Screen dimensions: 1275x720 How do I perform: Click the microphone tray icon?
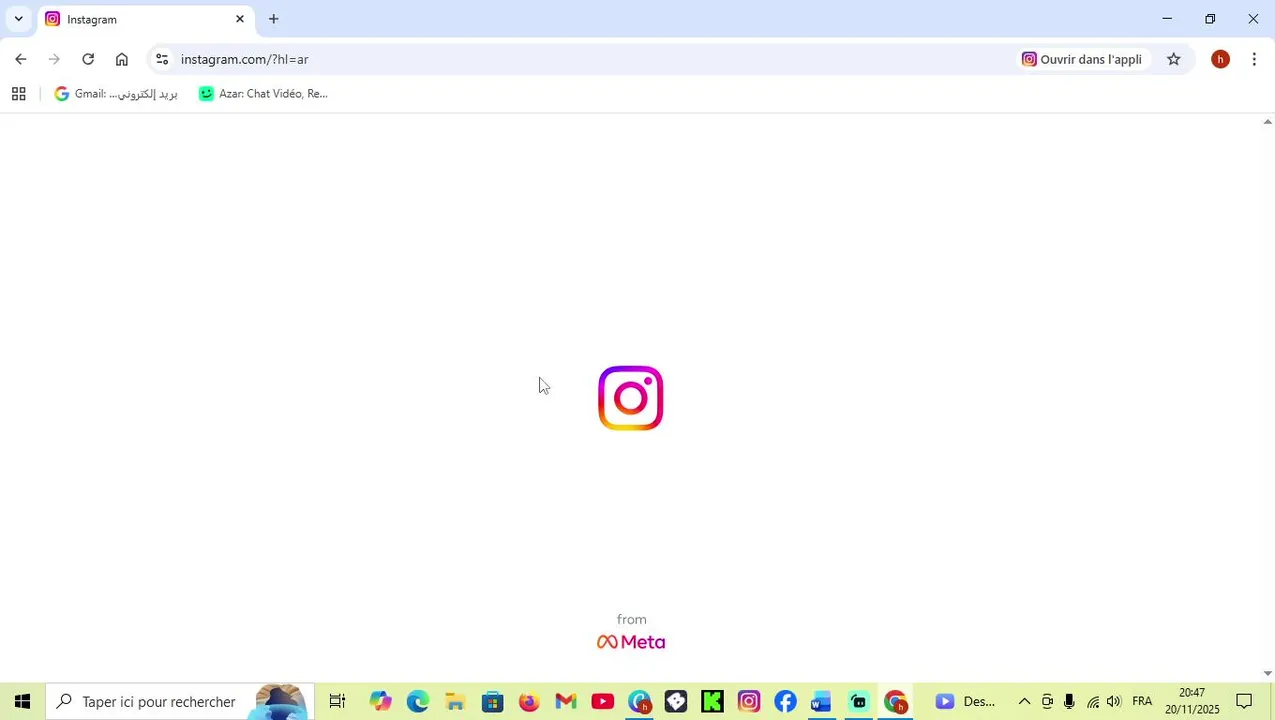[1069, 701]
